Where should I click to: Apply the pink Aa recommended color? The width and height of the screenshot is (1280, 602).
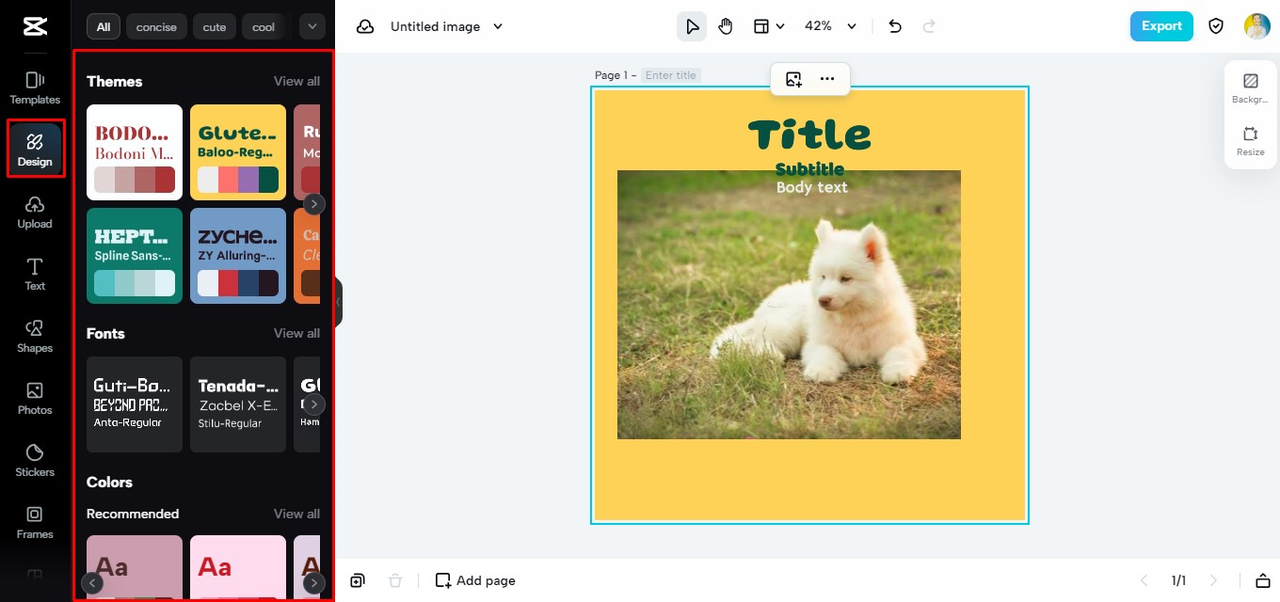(x=238, y=566)
